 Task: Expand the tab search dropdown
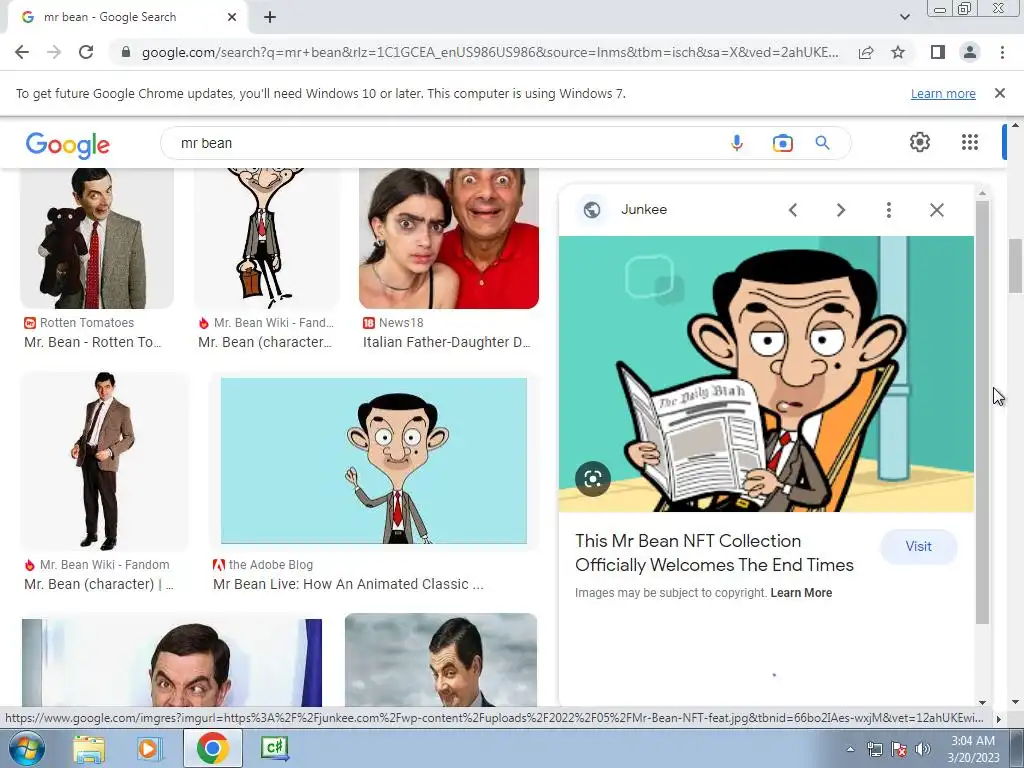click(904, 17)
